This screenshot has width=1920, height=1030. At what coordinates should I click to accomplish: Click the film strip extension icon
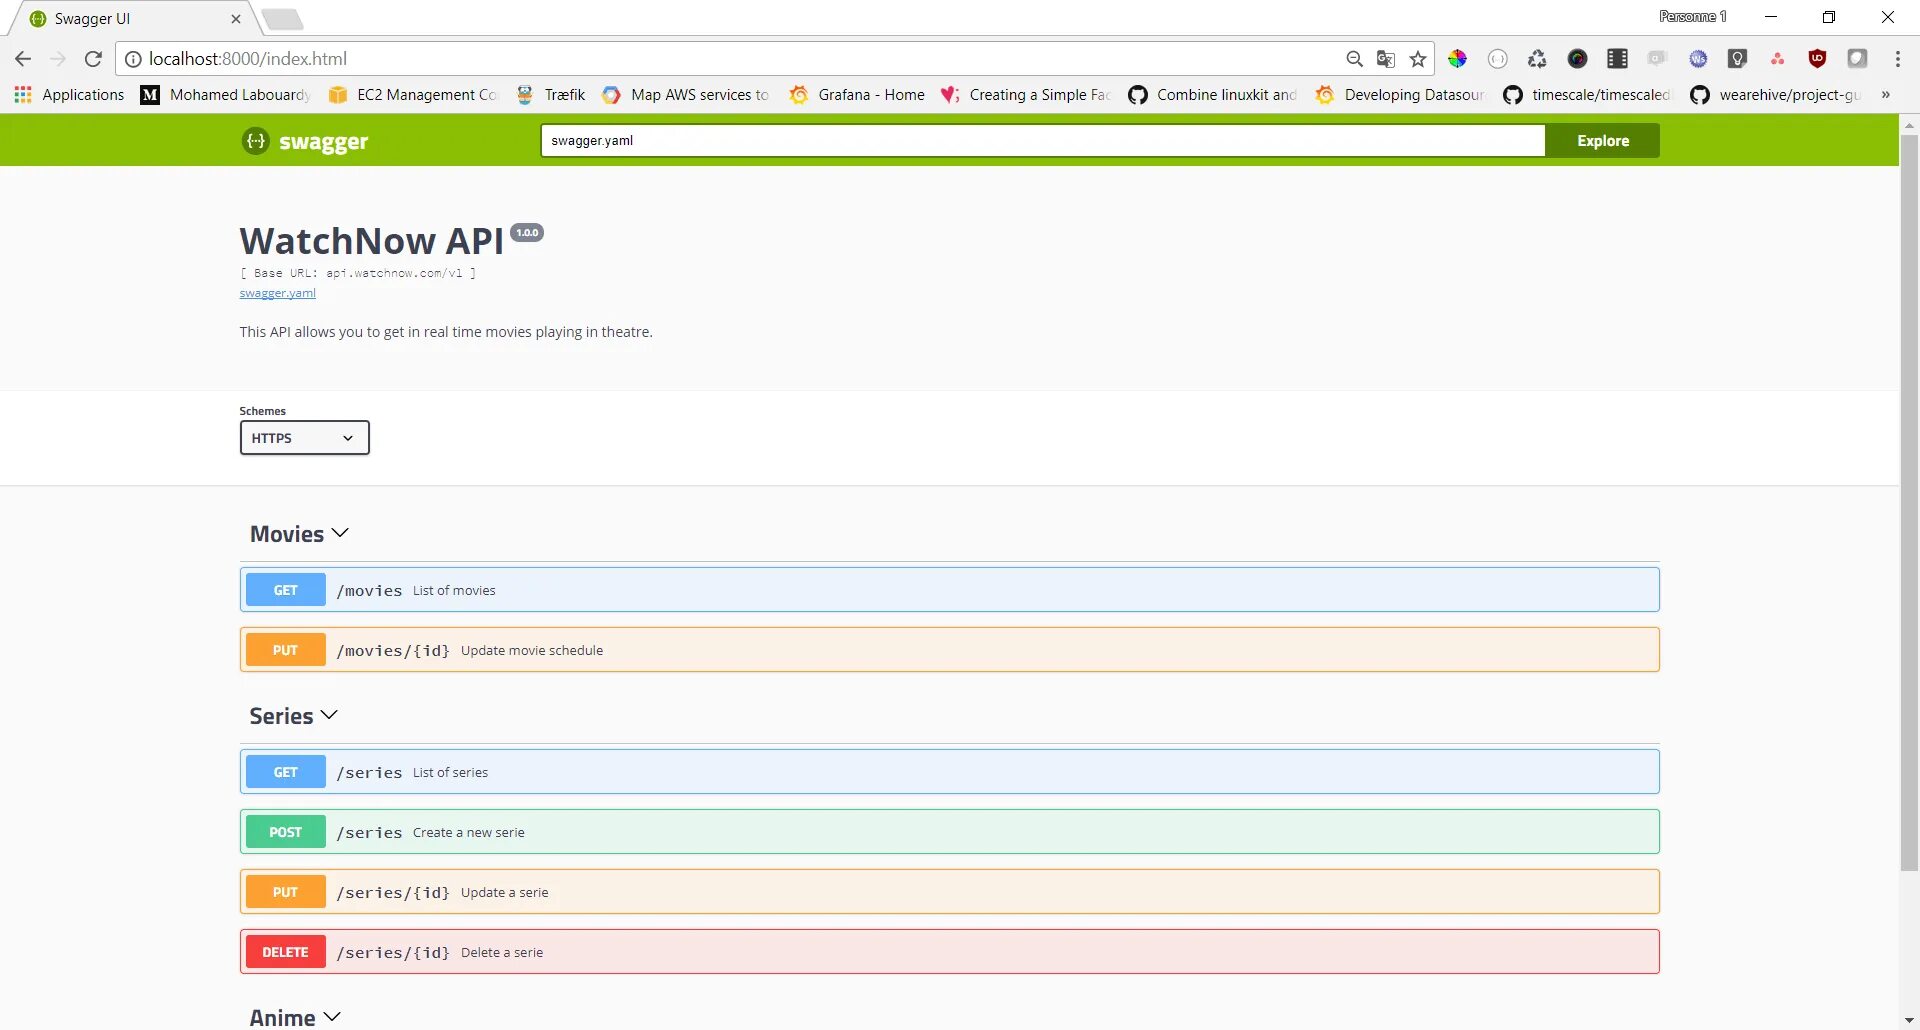coord(1617,58)
